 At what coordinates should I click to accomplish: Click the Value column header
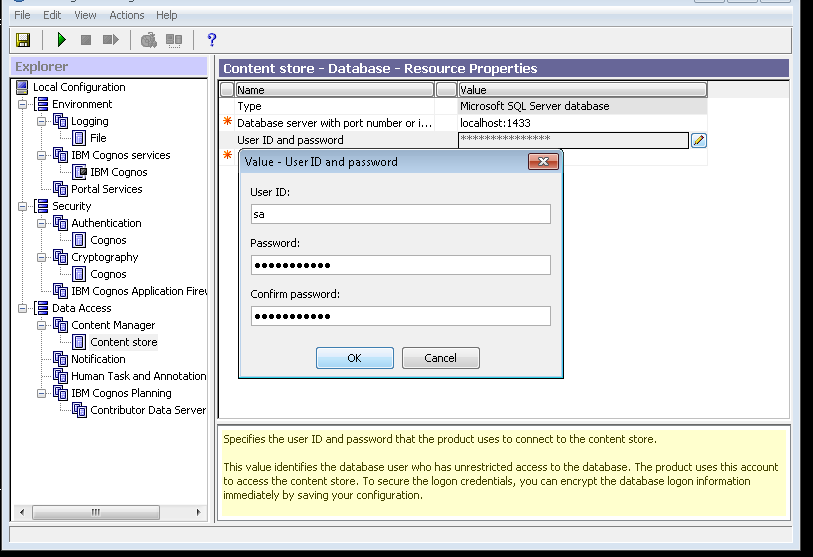tap(583, 90)
